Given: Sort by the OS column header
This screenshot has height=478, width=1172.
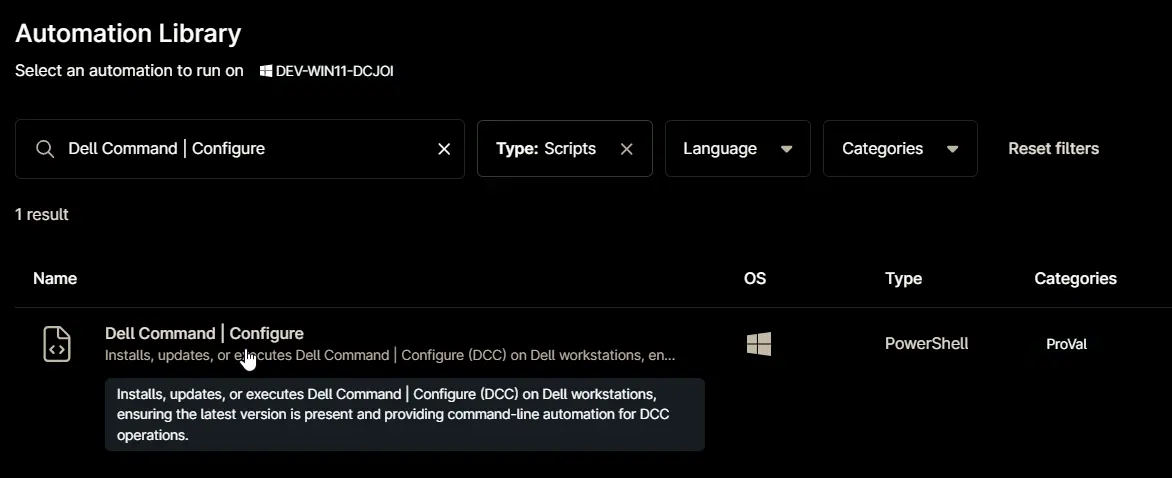Looking at the screenshot, I should (755, 279).
